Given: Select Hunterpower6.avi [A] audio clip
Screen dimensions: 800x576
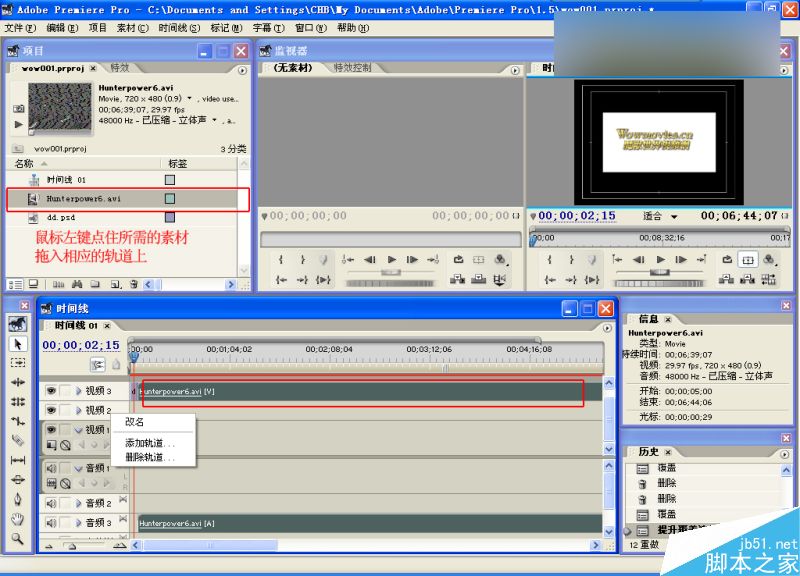Looking at the screenshot, I should tap(370, 523).
